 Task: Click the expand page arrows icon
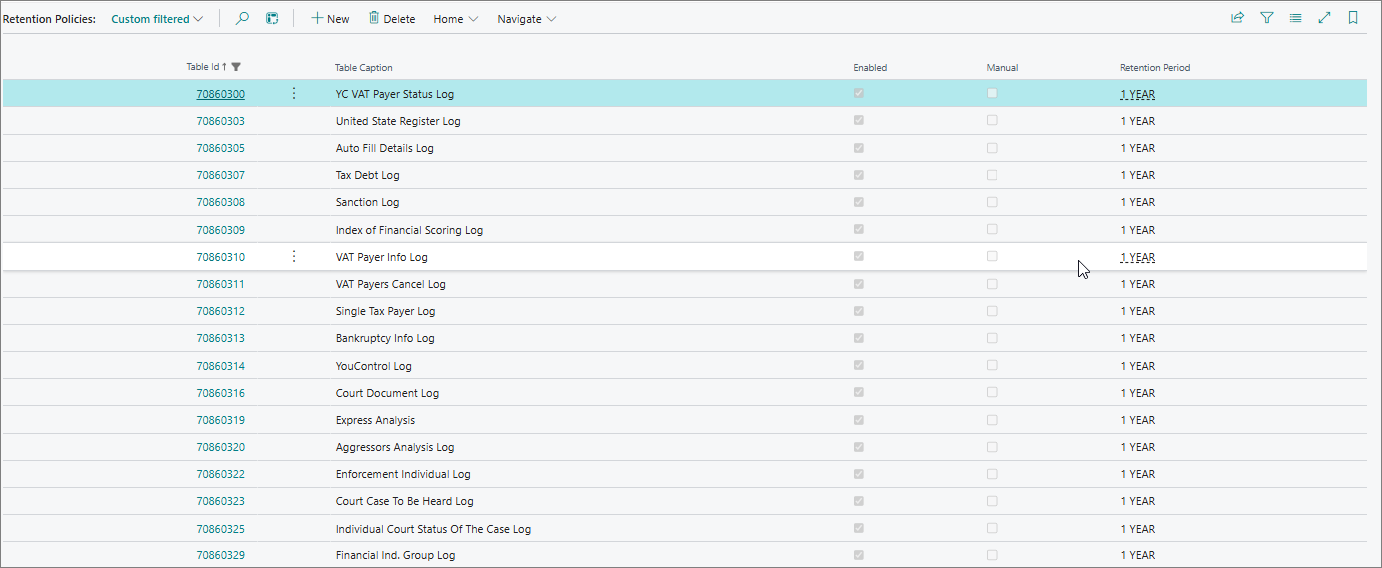click(1324, 18)
